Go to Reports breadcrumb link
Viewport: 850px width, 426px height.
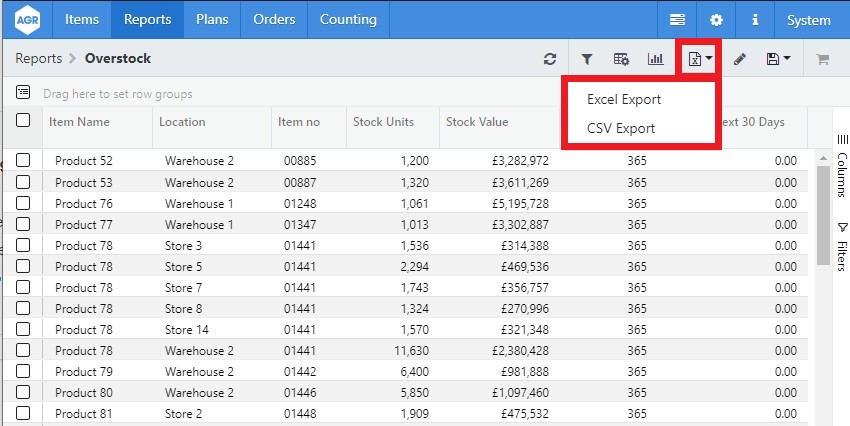click(38, 59)
